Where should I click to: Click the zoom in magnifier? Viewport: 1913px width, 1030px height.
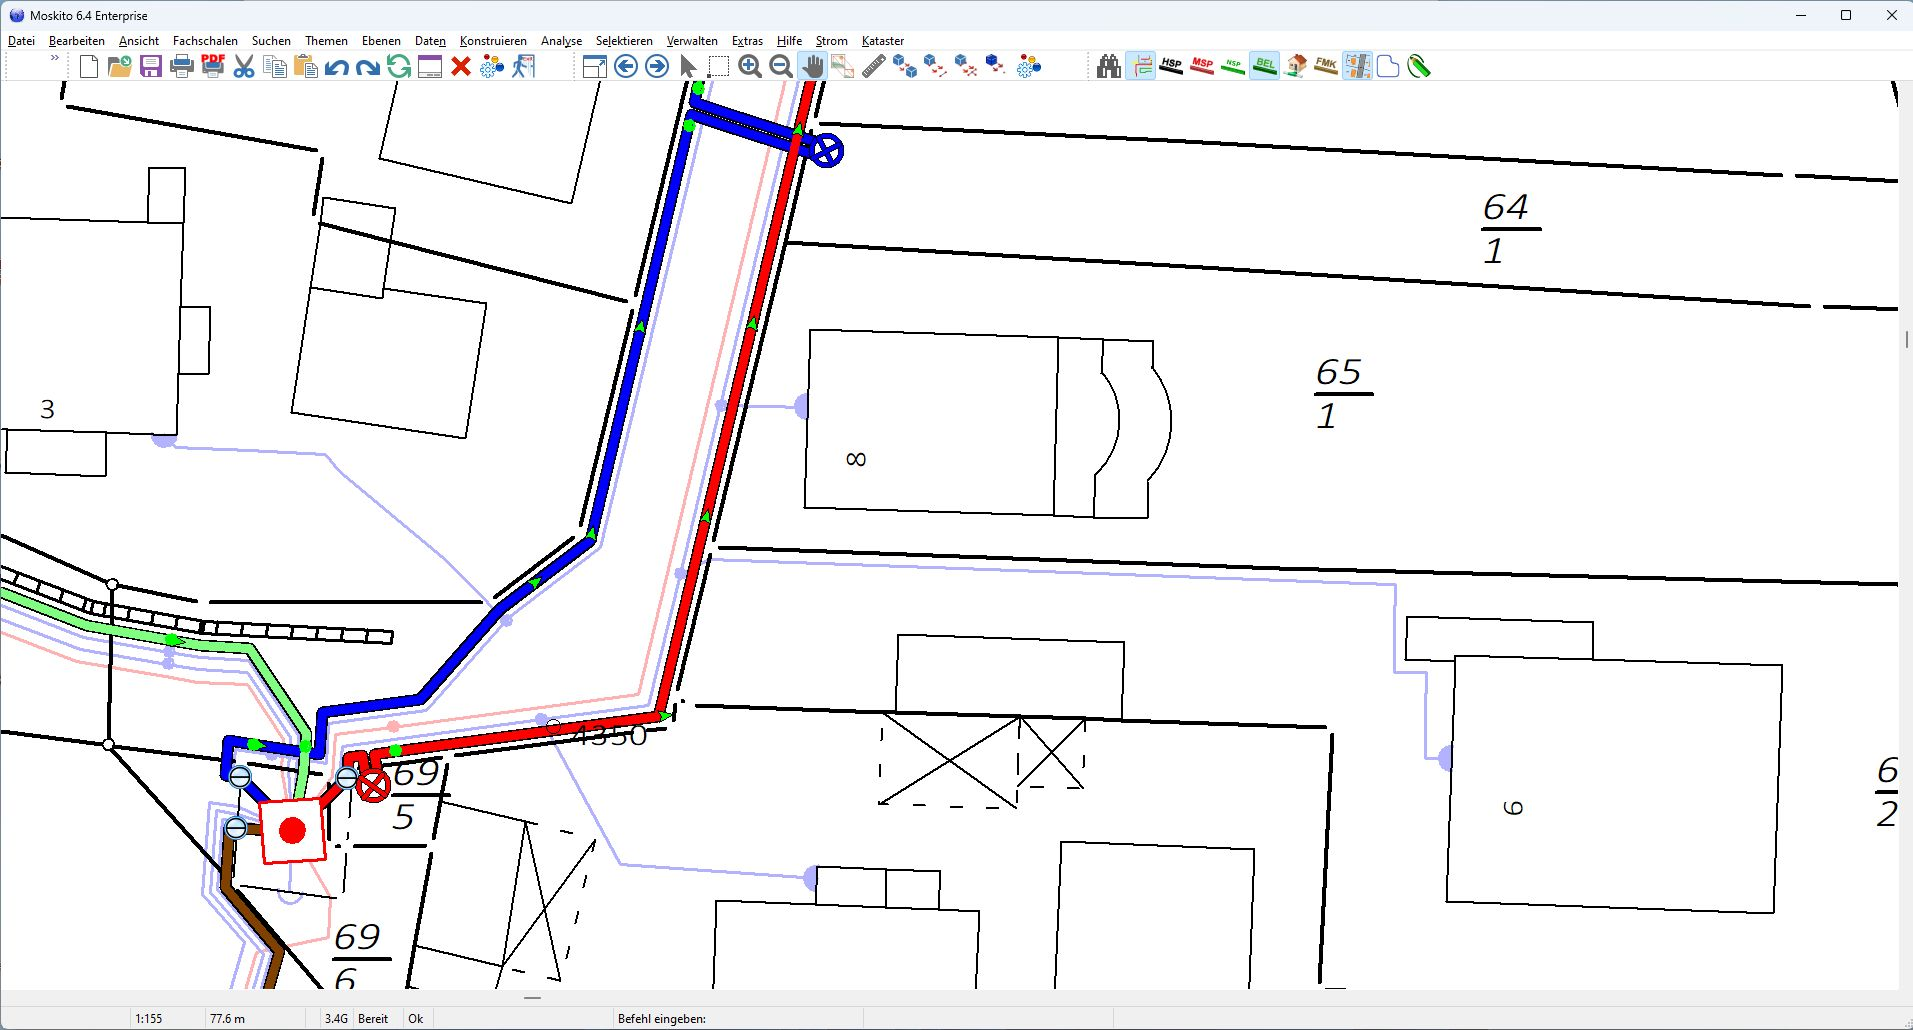(x=750, y=66)
